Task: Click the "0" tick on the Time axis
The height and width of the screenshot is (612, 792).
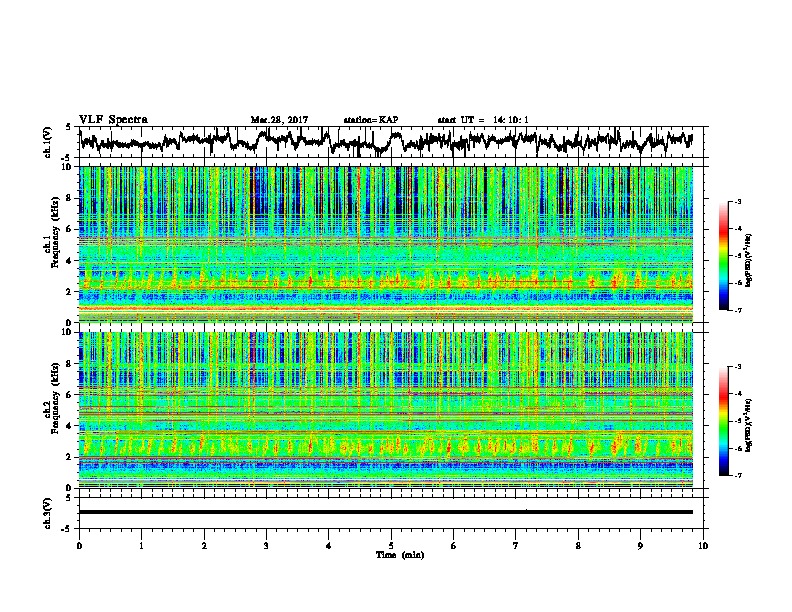Action: [x=79, y=546]
